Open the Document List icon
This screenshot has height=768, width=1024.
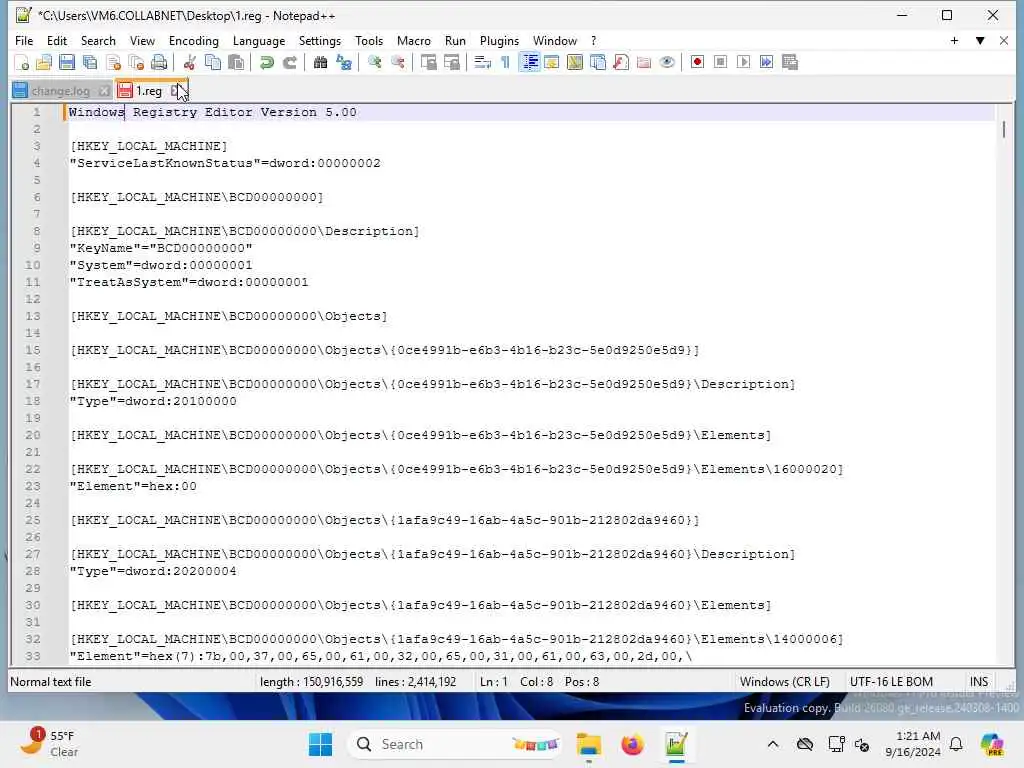[598, 62]
